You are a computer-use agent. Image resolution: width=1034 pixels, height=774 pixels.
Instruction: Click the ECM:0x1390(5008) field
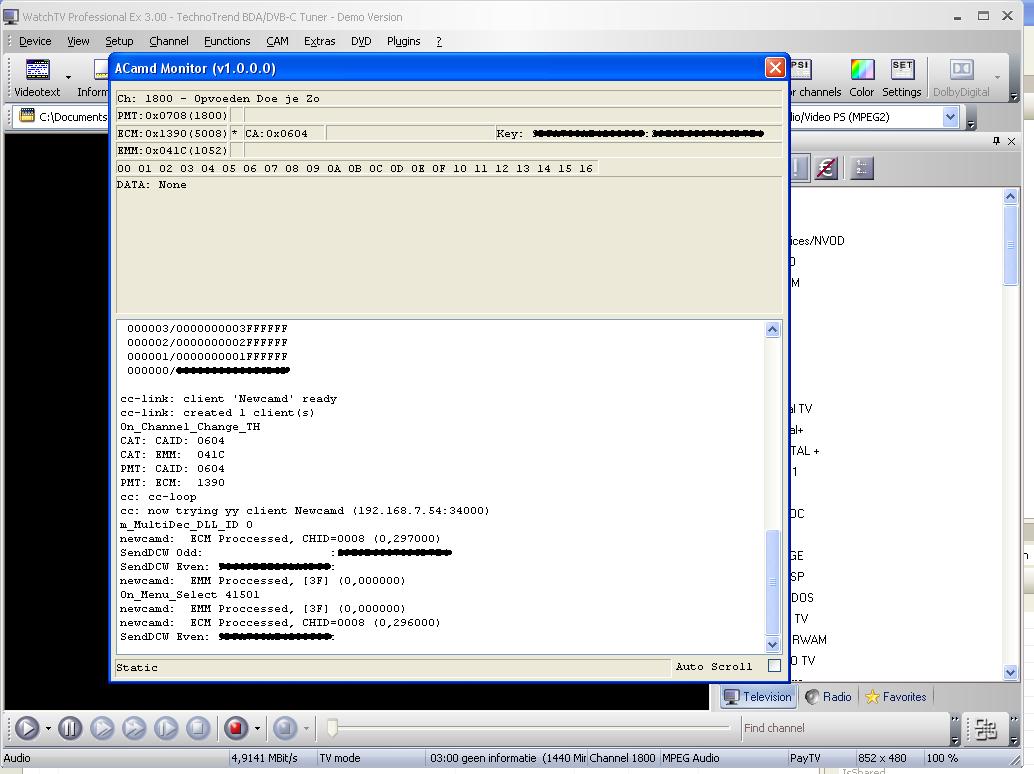[x=172, y=133]
